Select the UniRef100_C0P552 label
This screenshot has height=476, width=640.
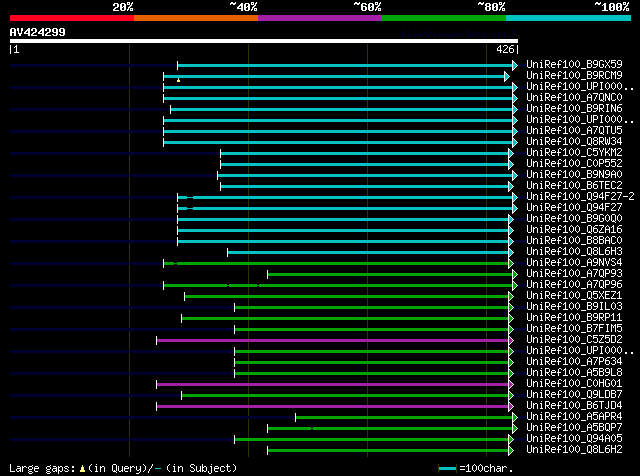tap(574, 163)
